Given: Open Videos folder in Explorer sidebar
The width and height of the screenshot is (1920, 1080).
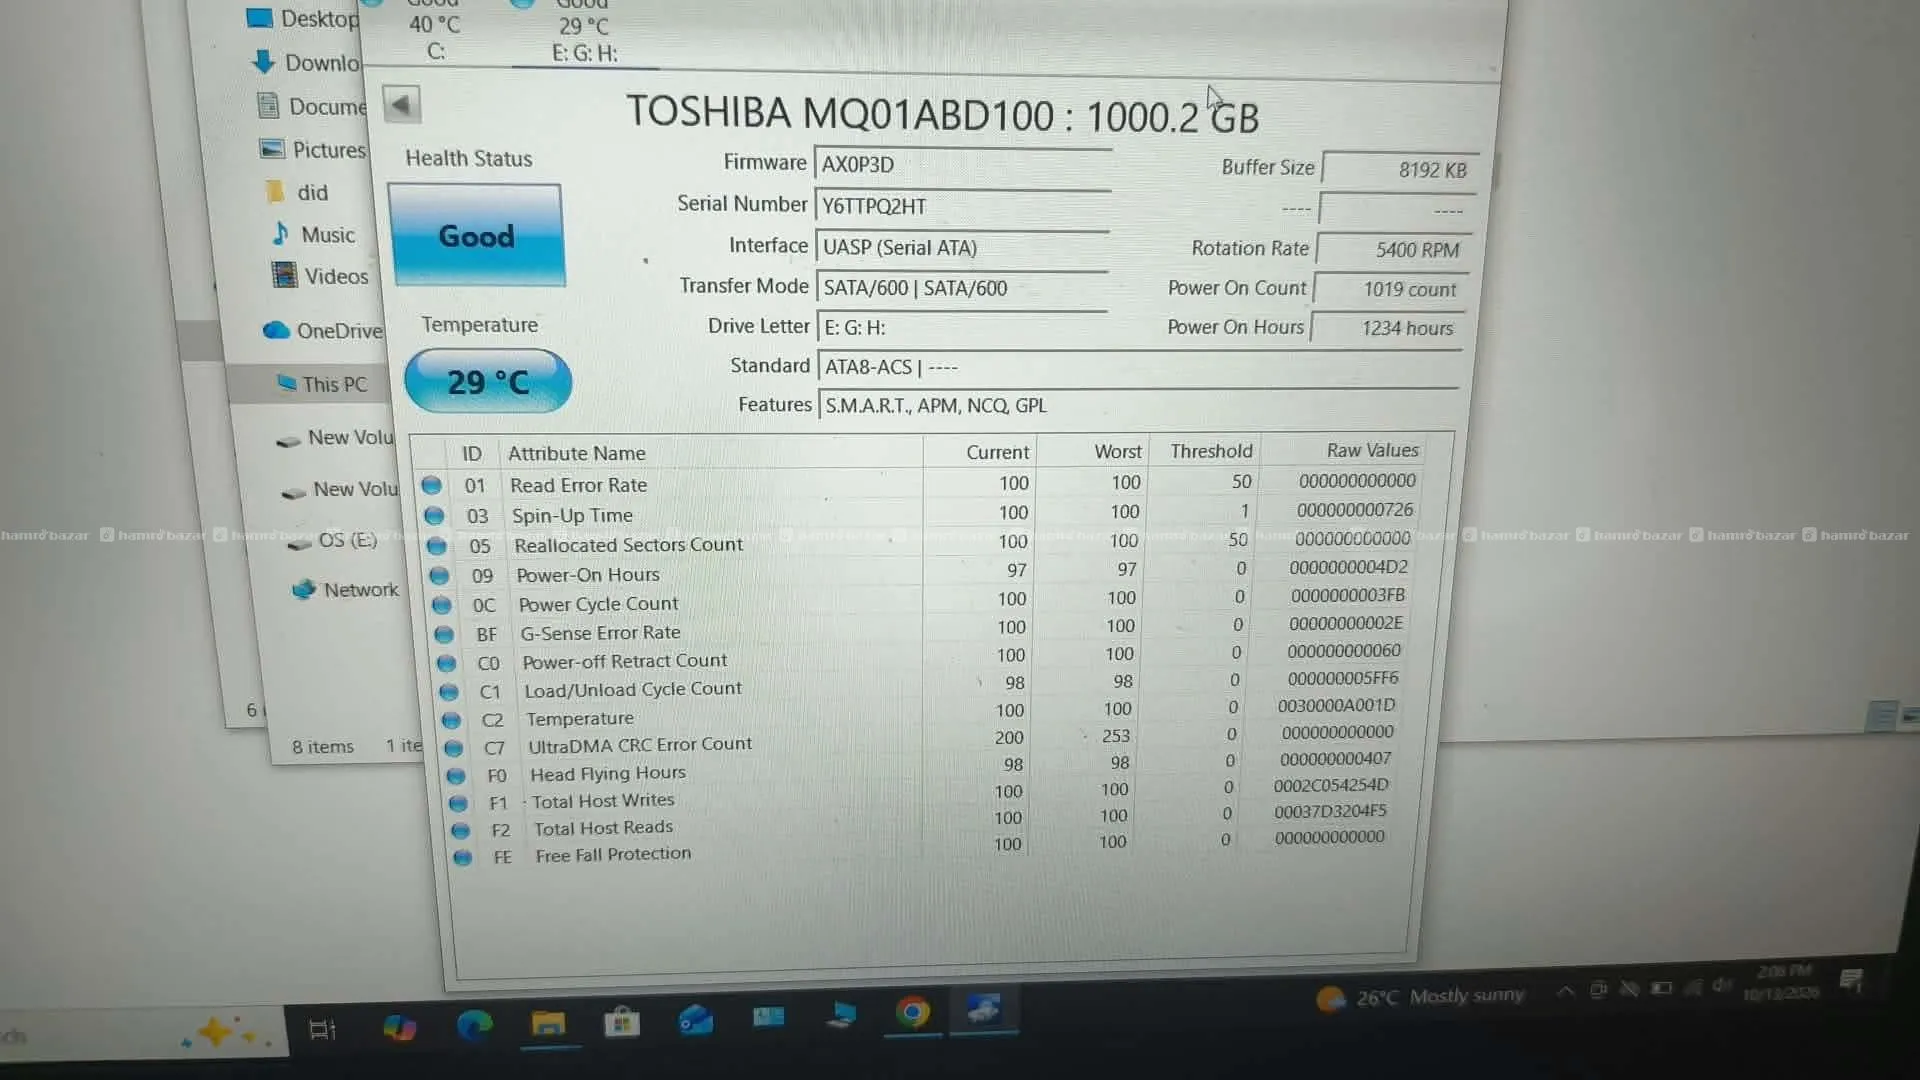Looking at the screenshot, I should pyautogui.click(x=321, y=276).
